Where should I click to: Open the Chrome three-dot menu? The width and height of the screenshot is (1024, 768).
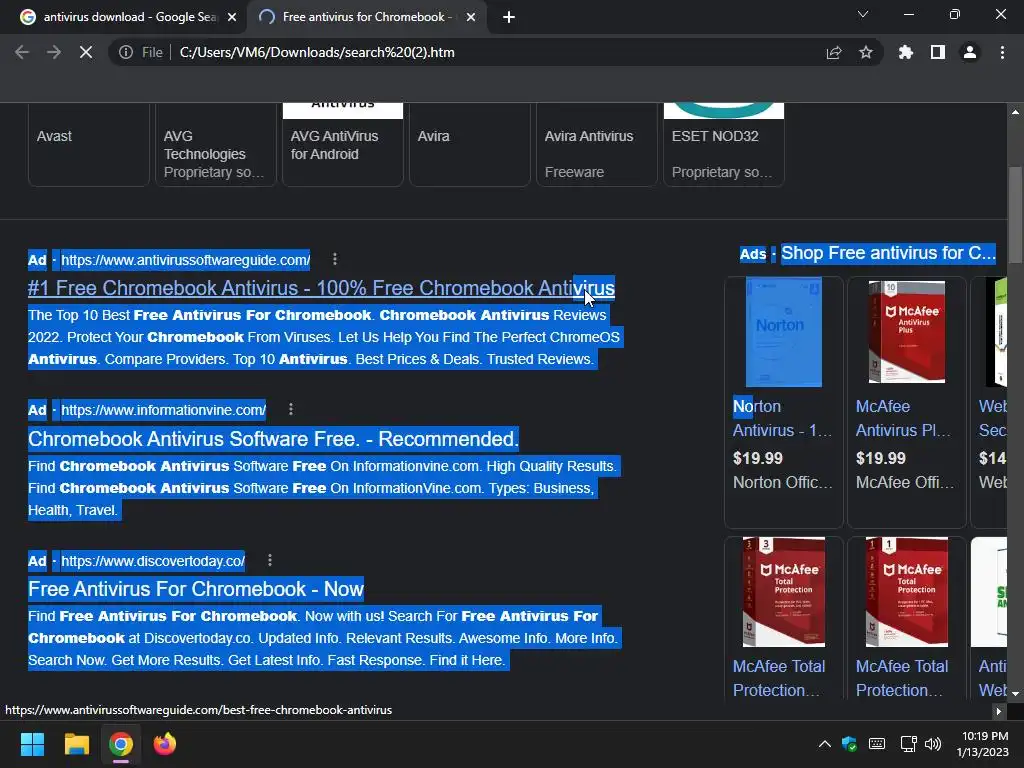point(1002,52)
